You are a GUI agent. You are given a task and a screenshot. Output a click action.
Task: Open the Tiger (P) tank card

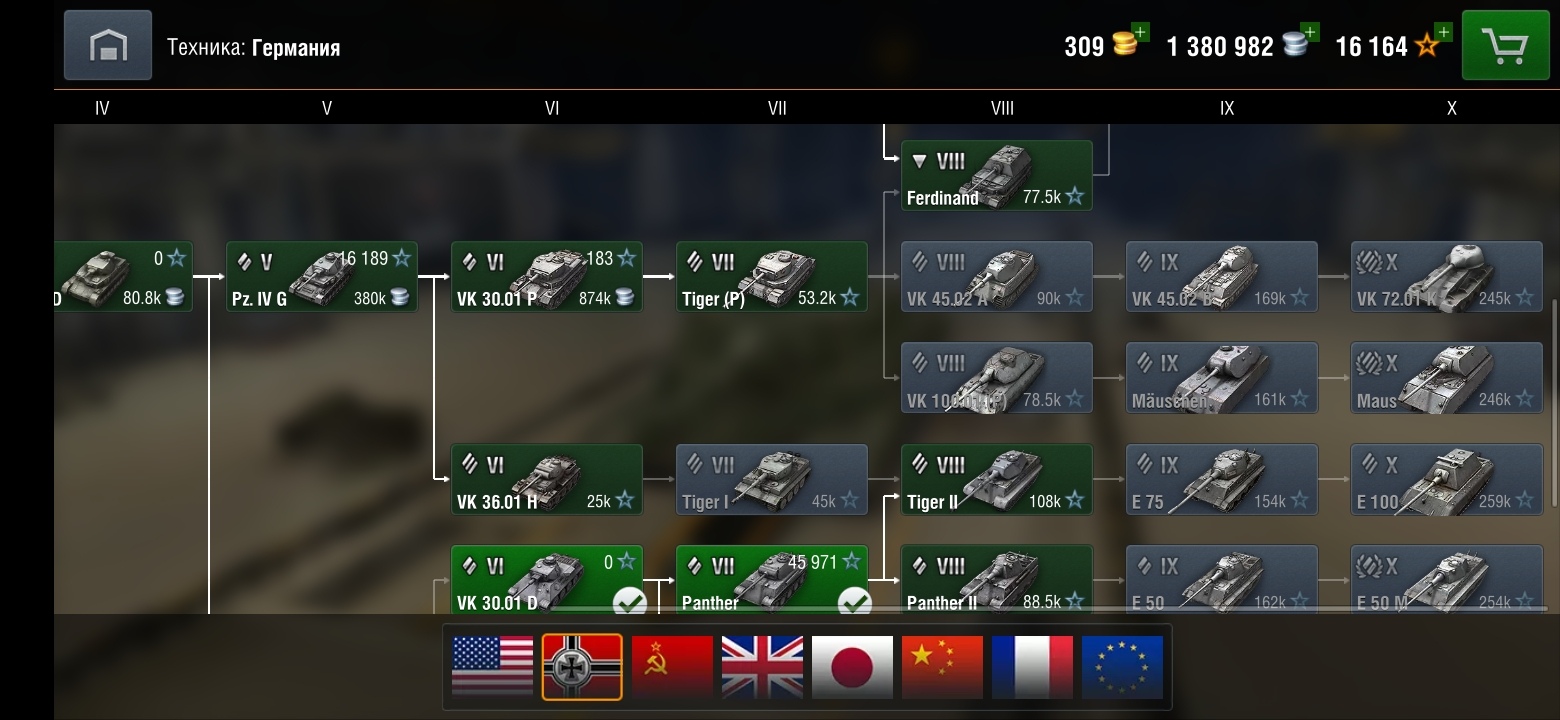(x=772, y=276)
